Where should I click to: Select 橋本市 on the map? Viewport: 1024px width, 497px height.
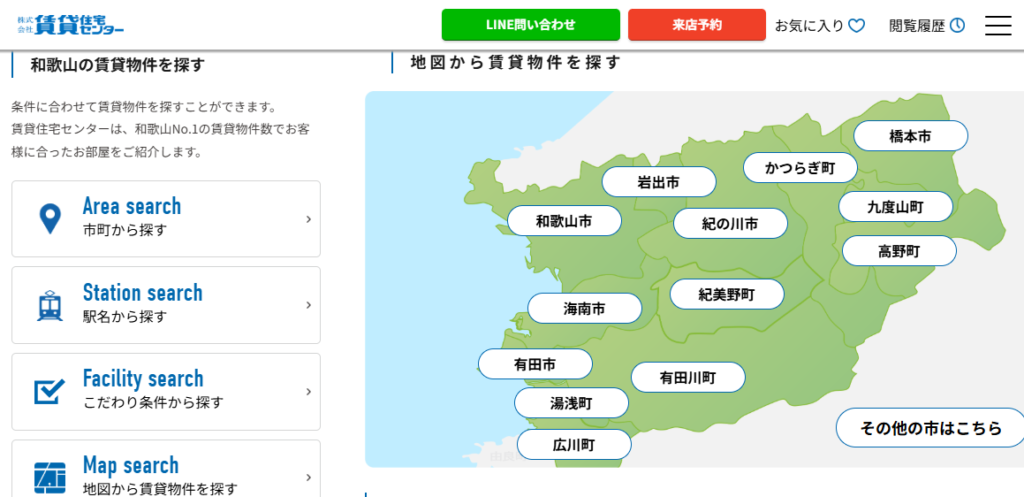[910, 136]
